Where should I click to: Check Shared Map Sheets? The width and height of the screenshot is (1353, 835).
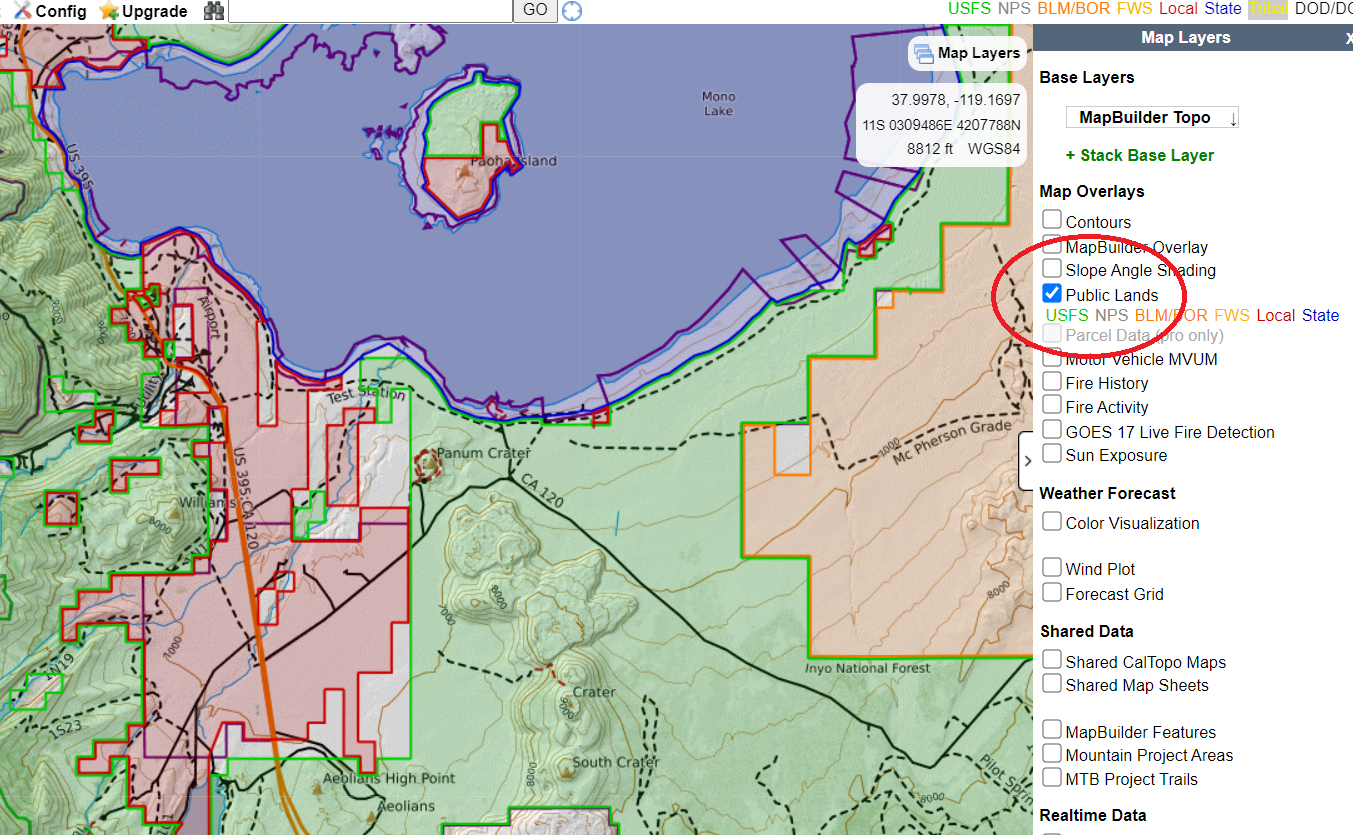1052,683
